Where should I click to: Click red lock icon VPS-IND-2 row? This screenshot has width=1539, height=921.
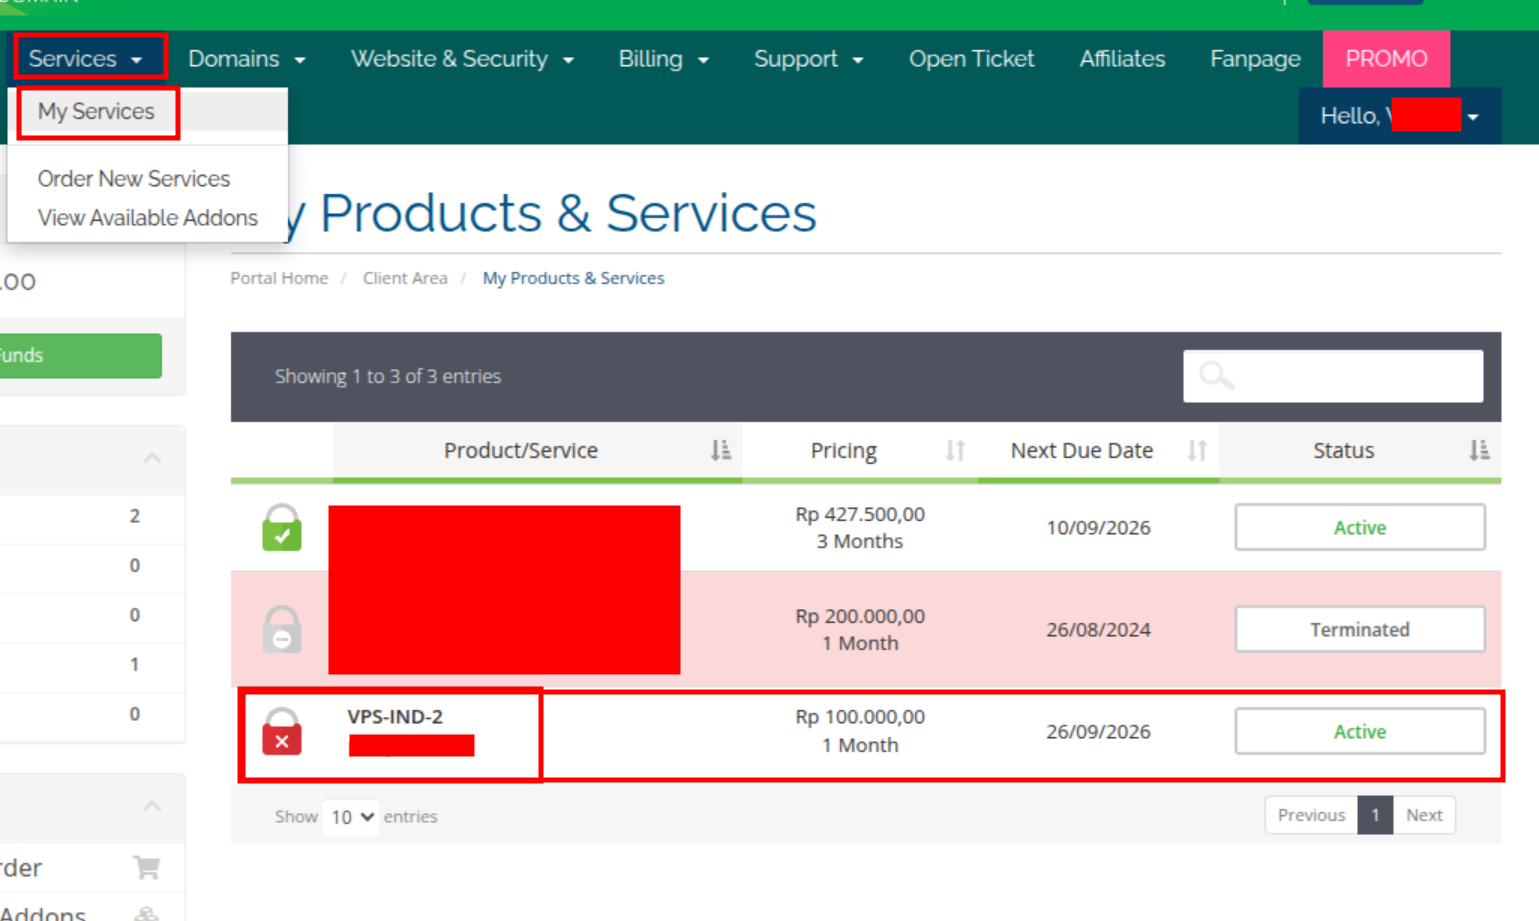tap(282, 731)
